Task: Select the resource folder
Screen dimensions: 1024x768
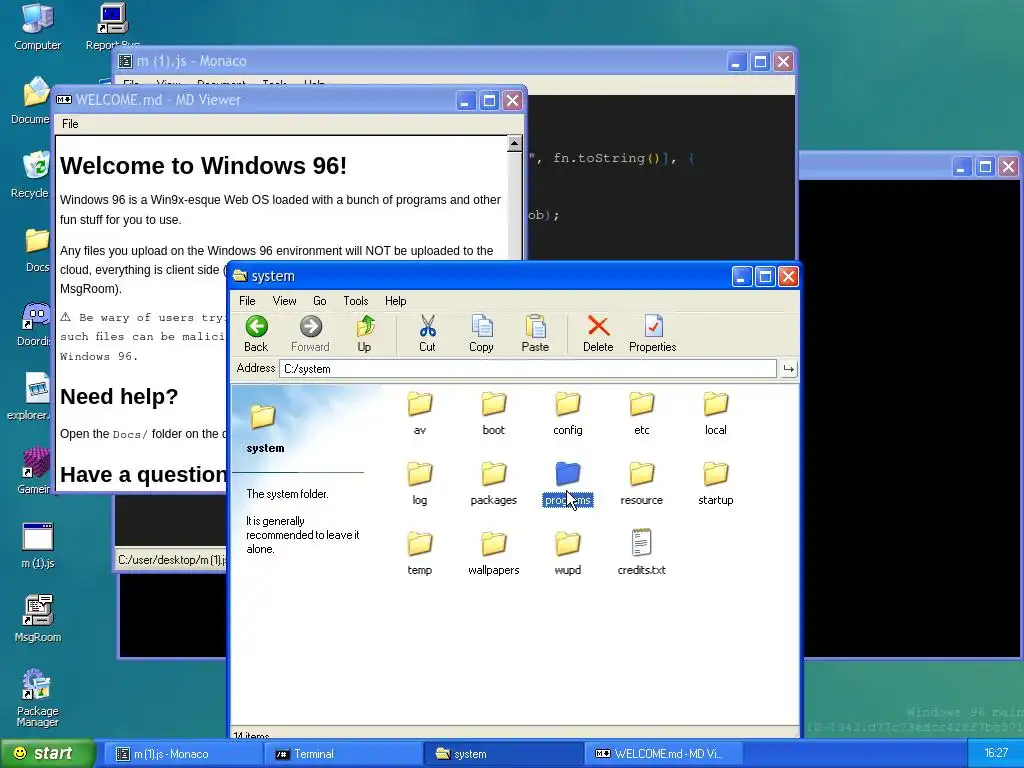Action: click(x=642, y=483)
